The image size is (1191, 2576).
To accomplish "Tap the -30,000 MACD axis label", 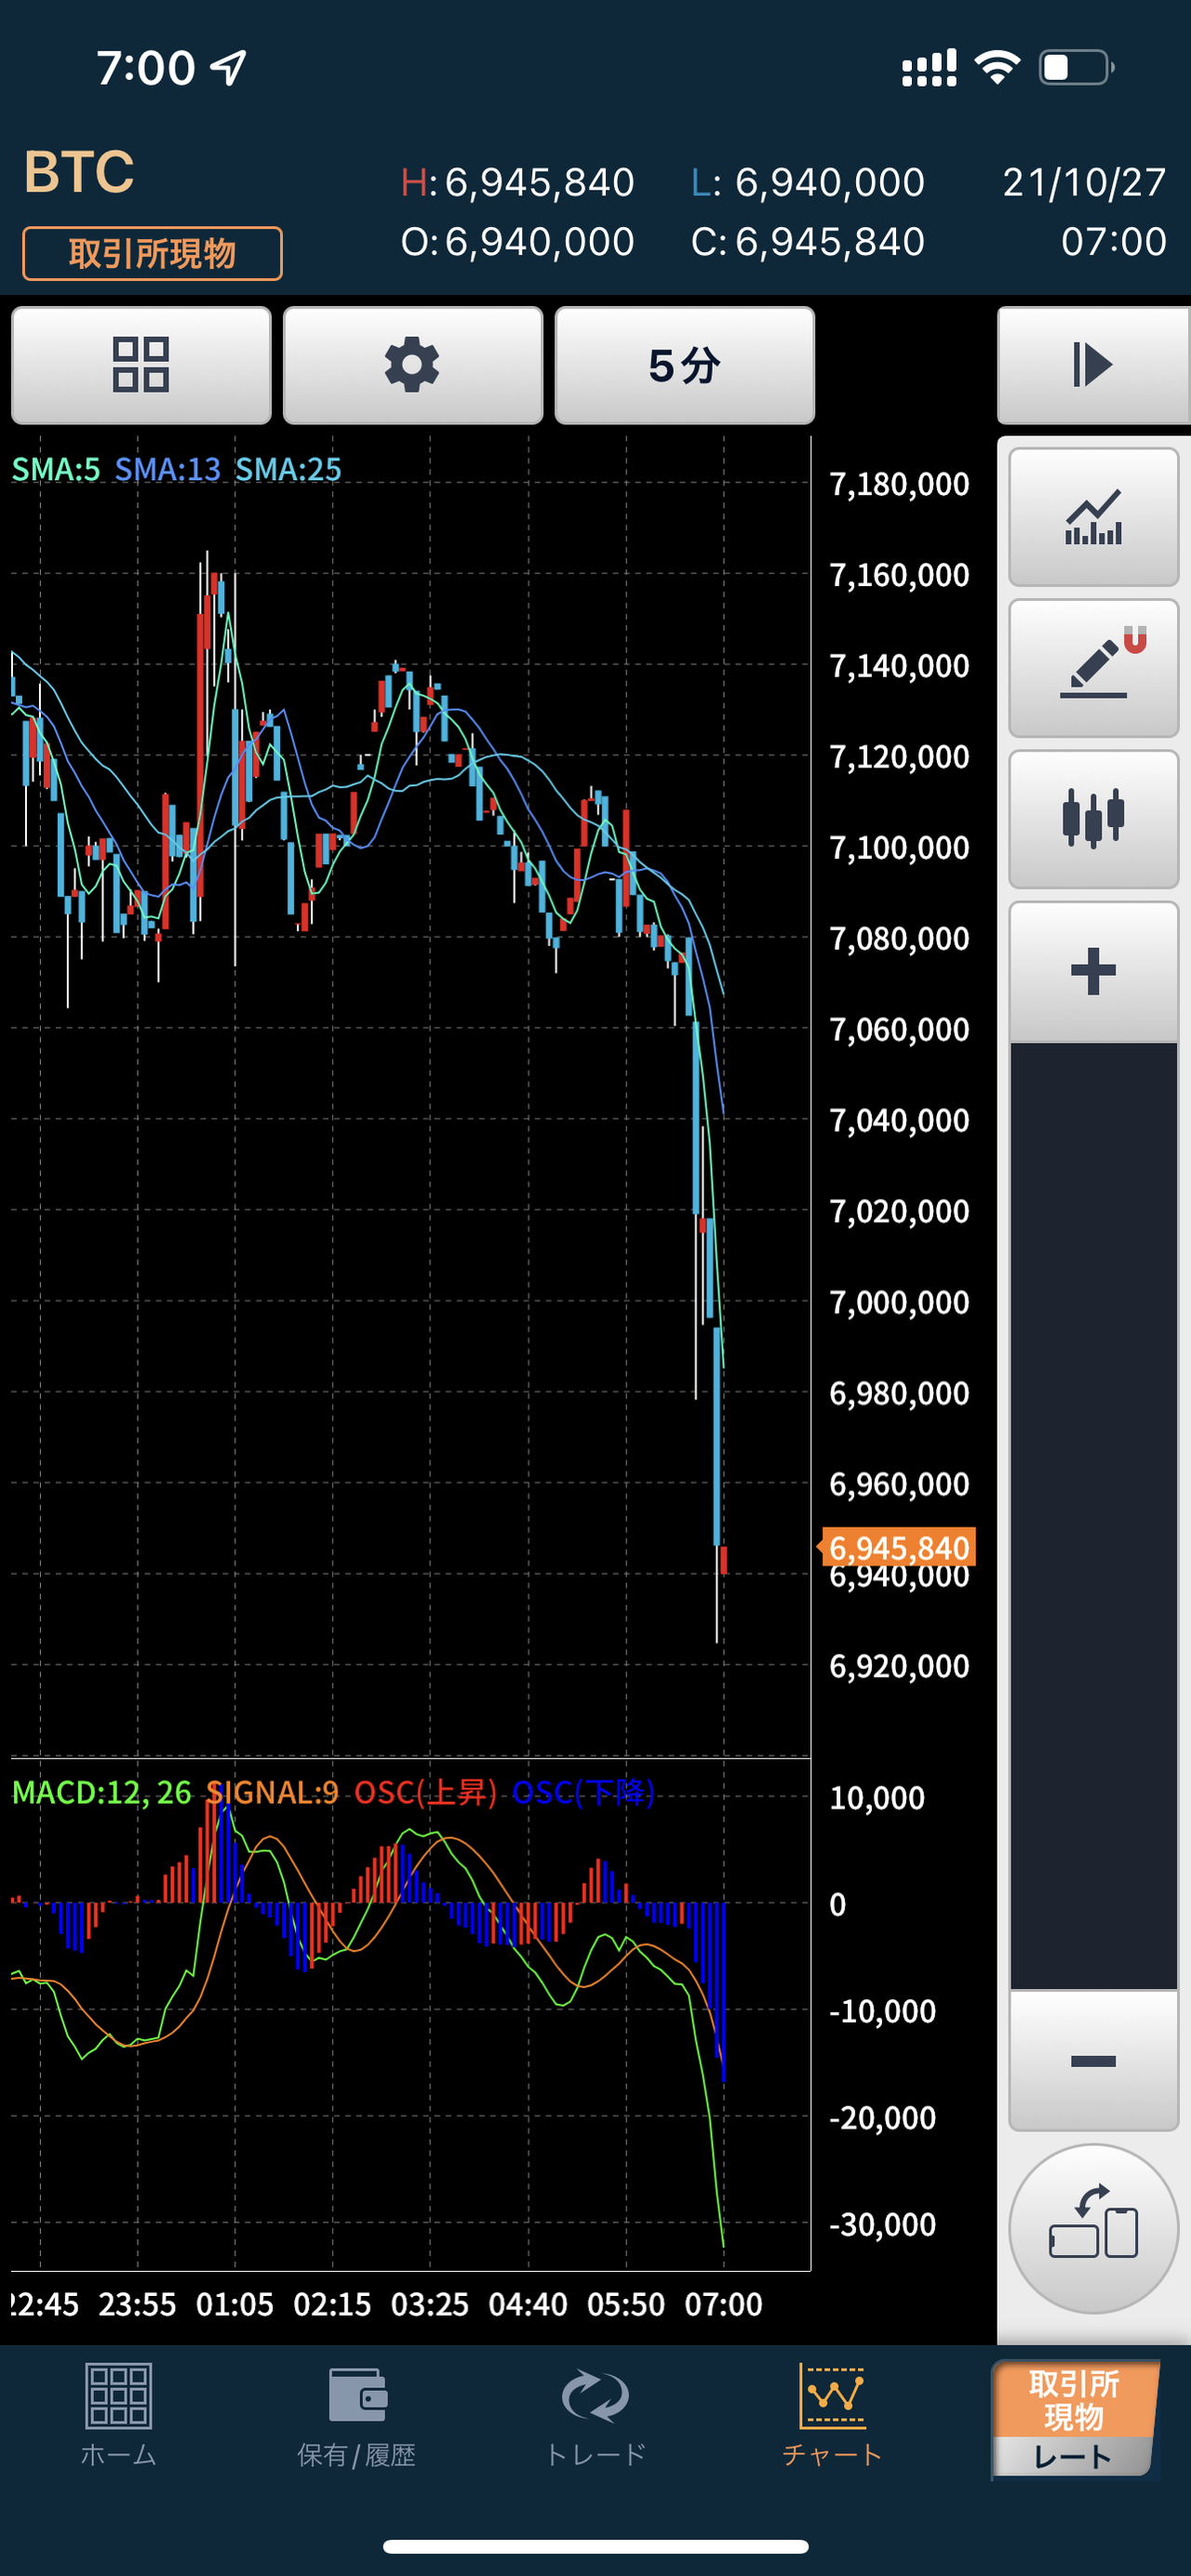I will point(882,2224).
